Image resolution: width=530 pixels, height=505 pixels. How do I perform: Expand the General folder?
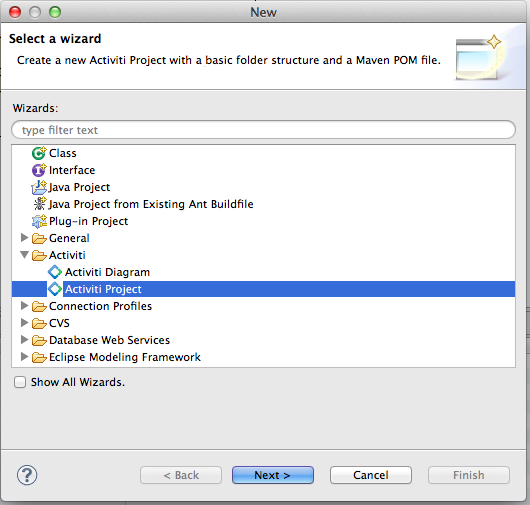(24, 238)
